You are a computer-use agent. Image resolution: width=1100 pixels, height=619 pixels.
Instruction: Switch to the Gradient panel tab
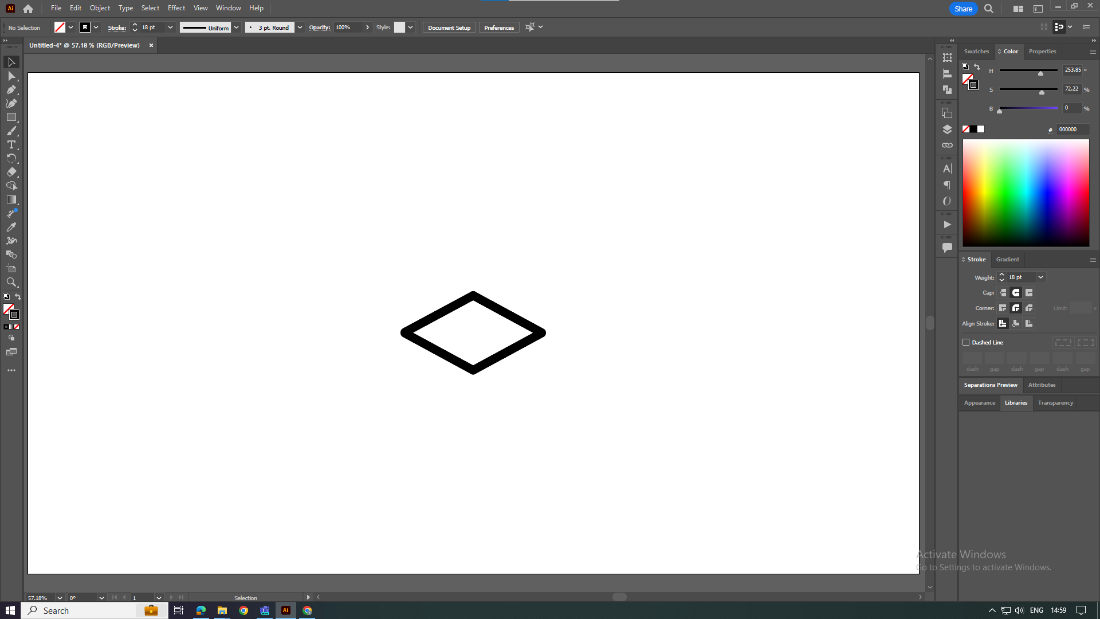pos(1007,259)
